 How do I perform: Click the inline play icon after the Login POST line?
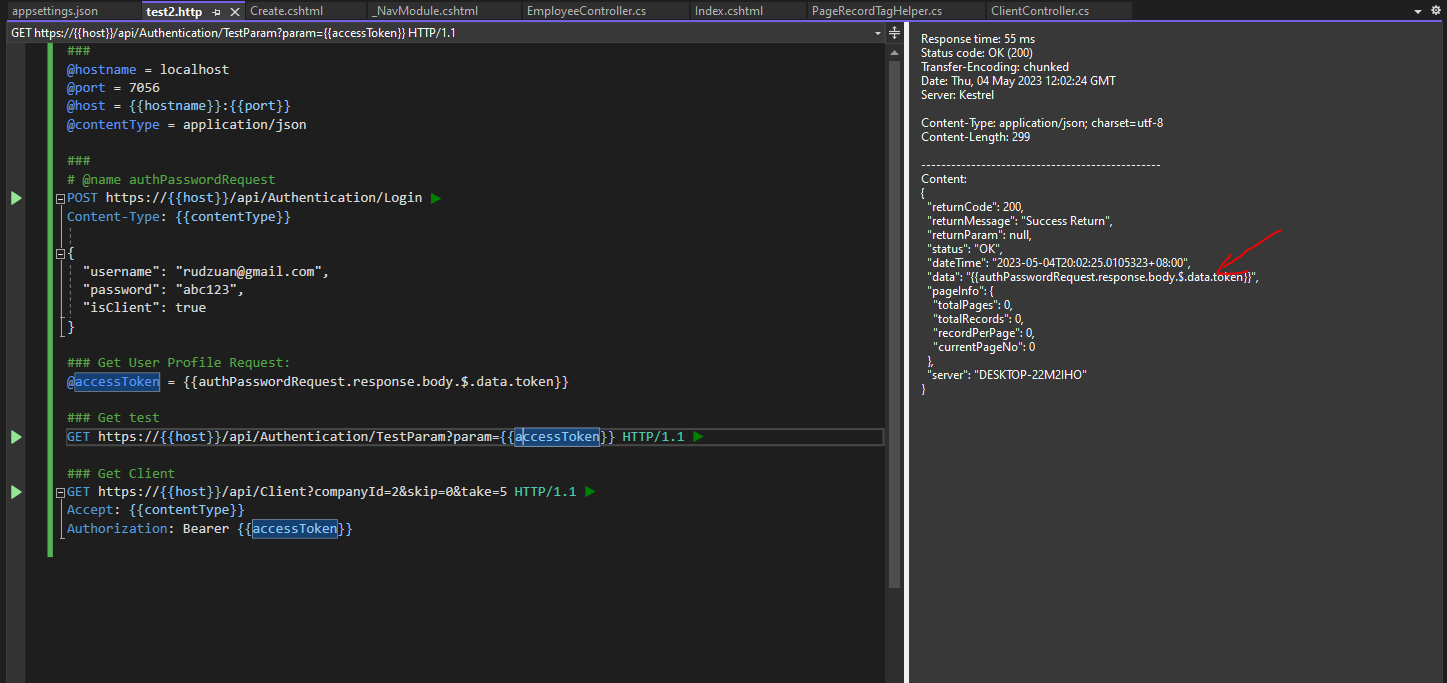tap(435, 197)
